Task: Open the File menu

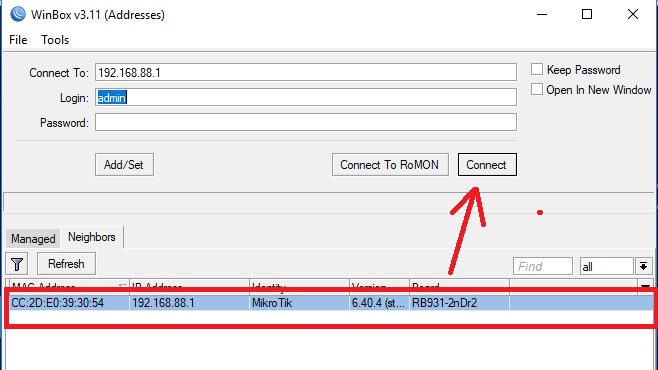Action: (18, 40)
